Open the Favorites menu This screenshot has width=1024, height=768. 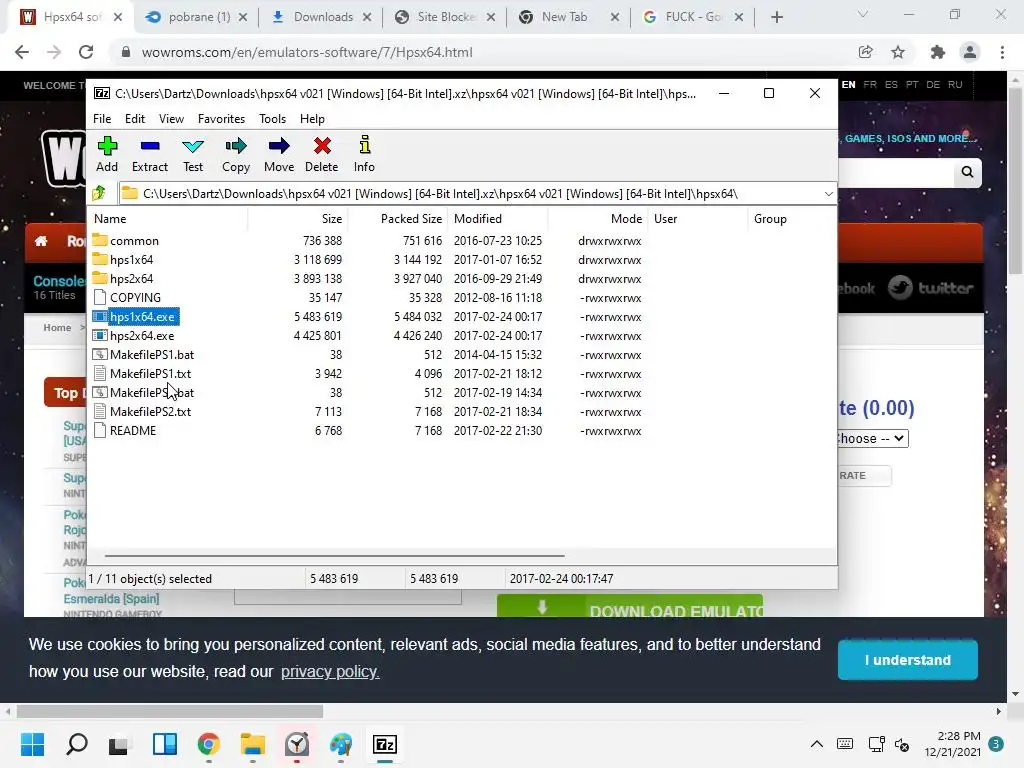point(221,119)
